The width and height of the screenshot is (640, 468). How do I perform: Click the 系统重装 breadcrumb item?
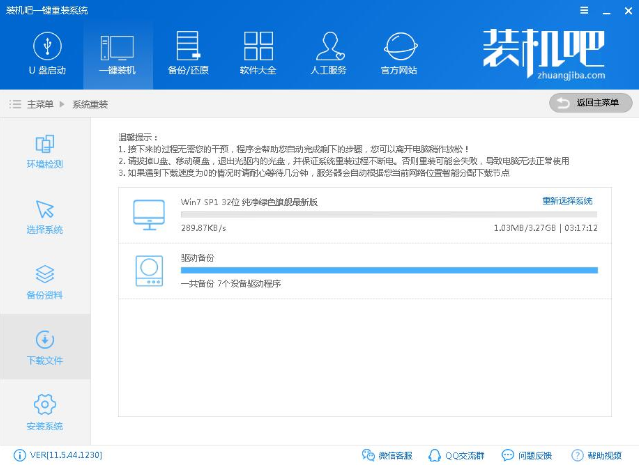coord(92,104)
